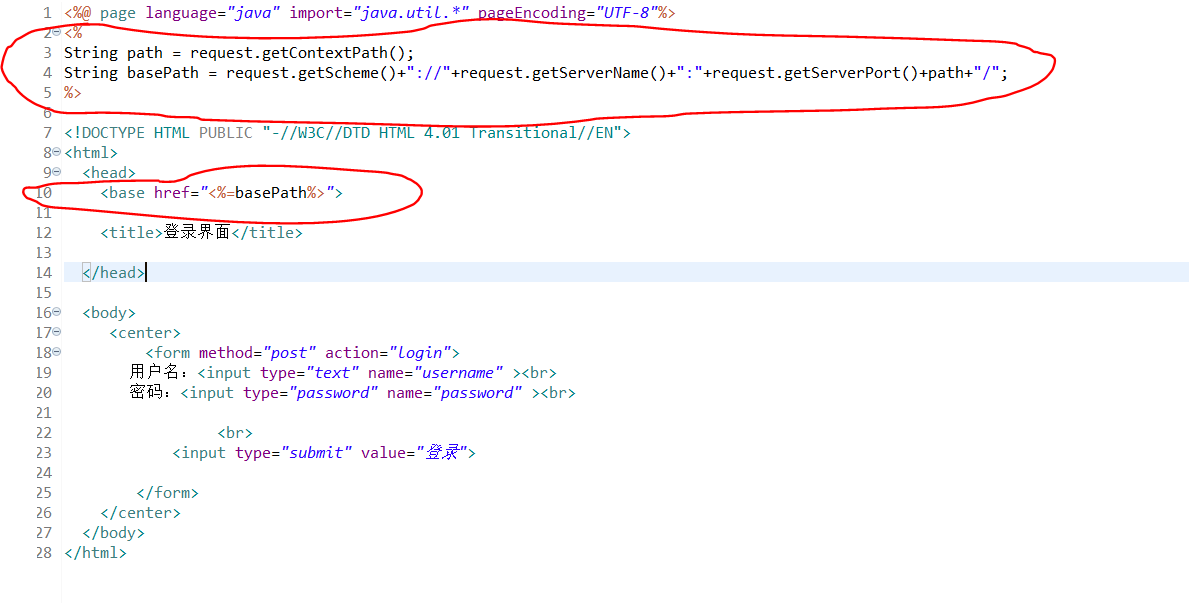Collapse the <center> fold marker at line 17
This screenshot has height=603, width=1189.
[57, 331]
